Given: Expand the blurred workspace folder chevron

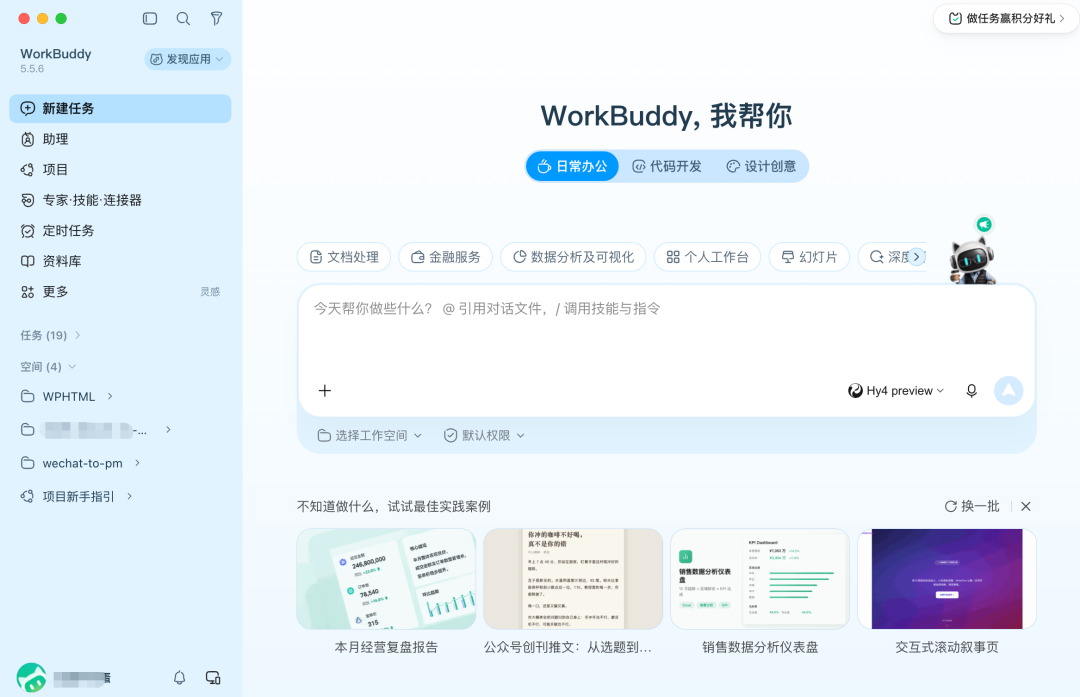Looking at the screenshot, I should tap(168, 430).
